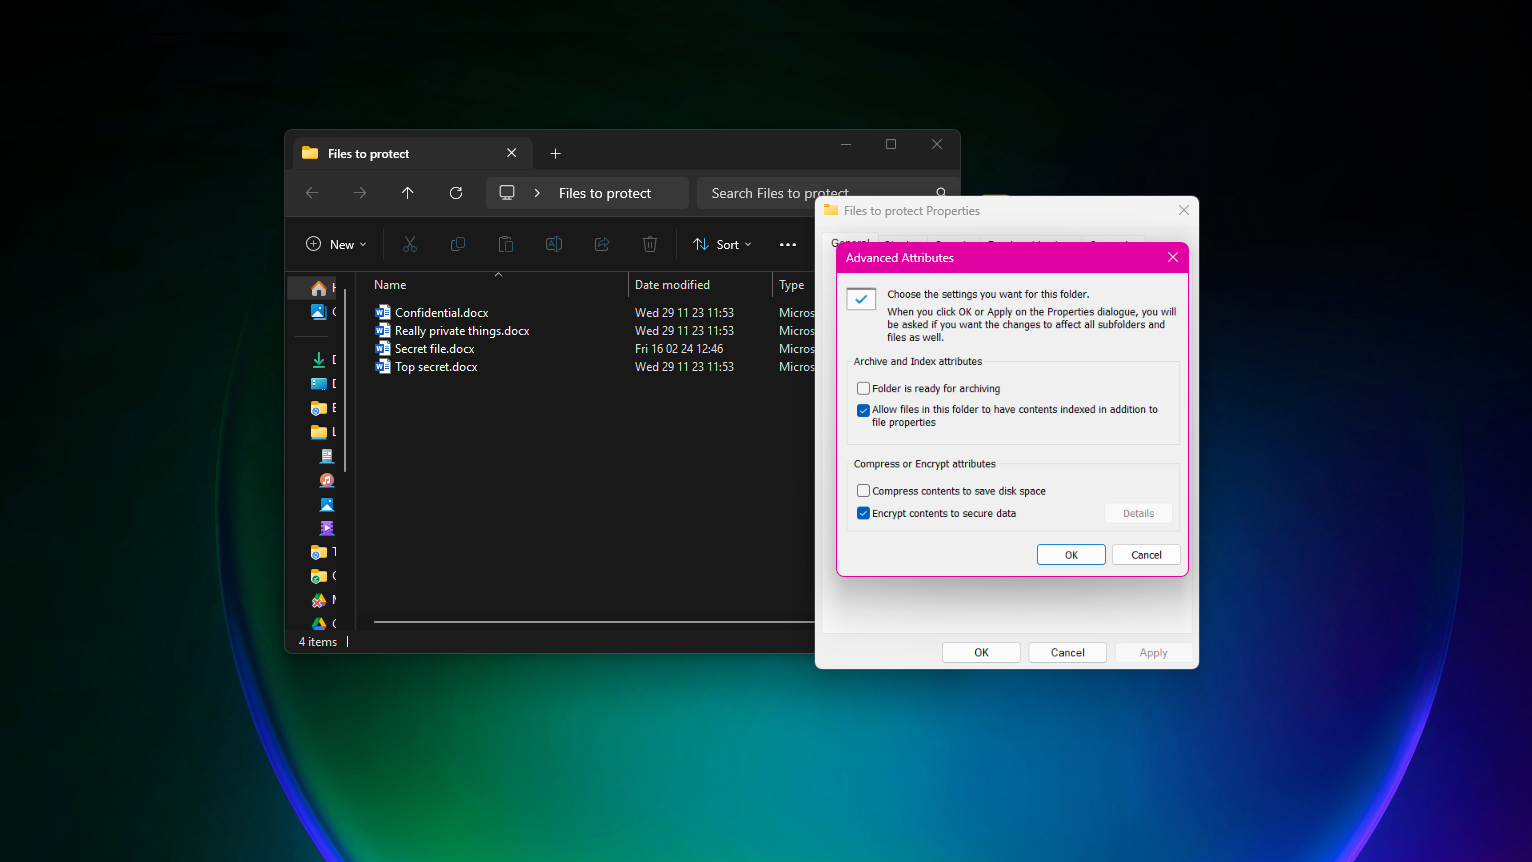1532x862 pixels.
Task: Click Cancel in Advanced Attributes dialog
Action: point(1146,555)
